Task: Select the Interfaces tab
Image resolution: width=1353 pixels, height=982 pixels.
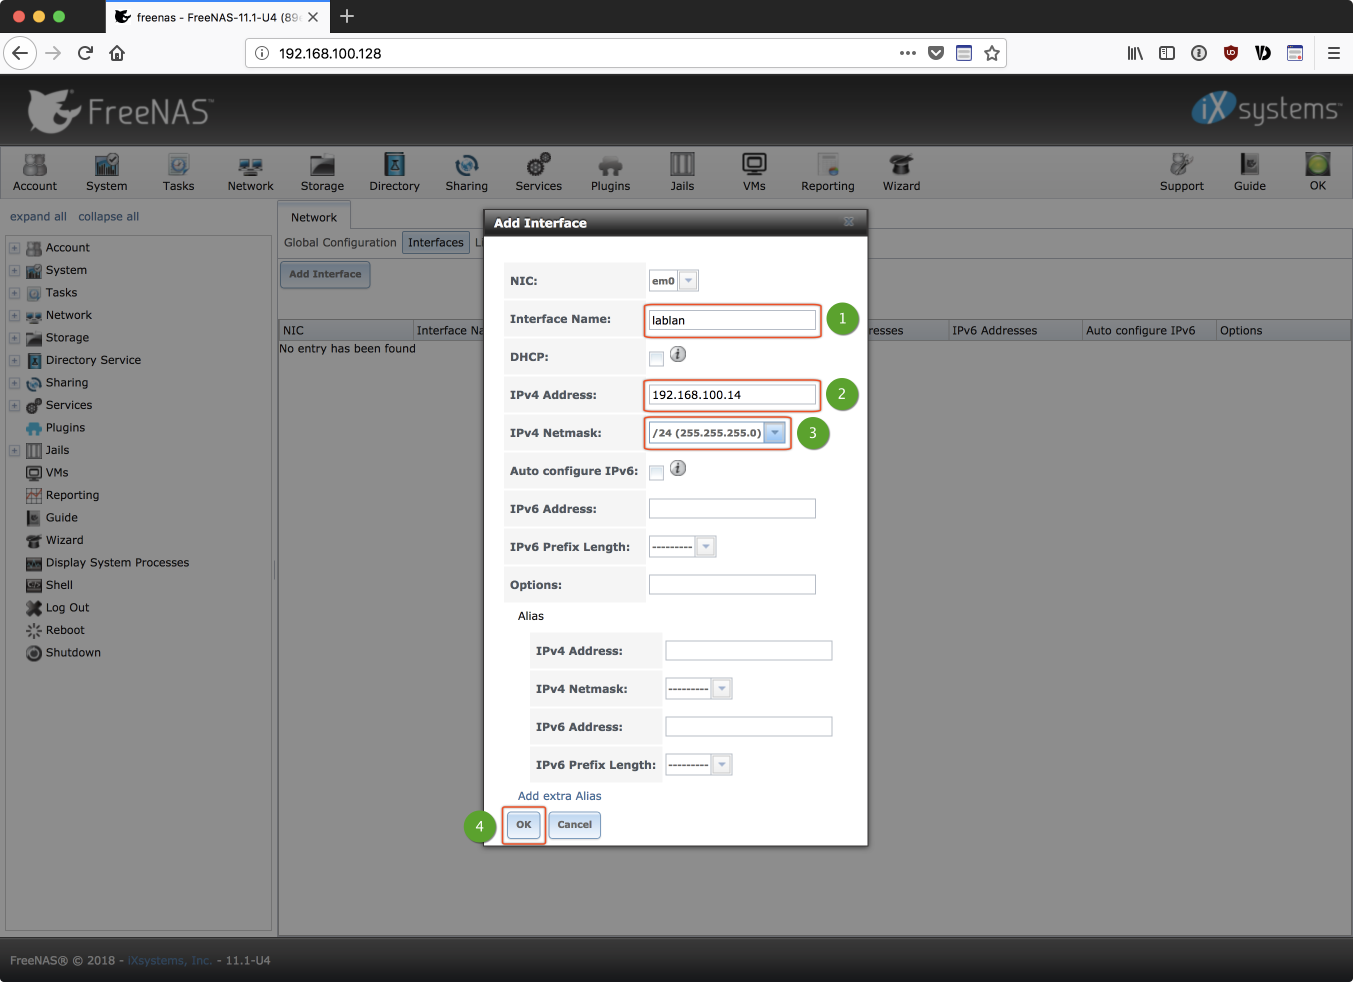Action: [x=436, y=243]
